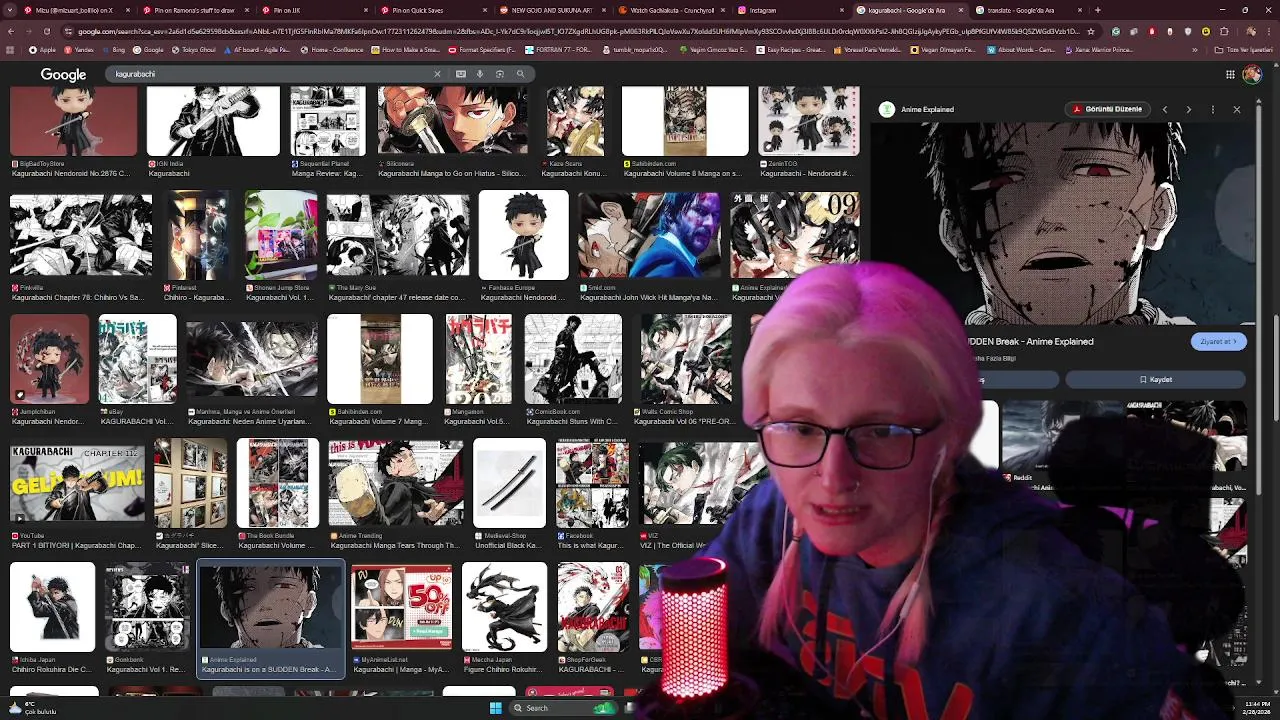The height and width of the screenshot is (720, 1280).
Task: Go back in browser
Action: (10, 31)
